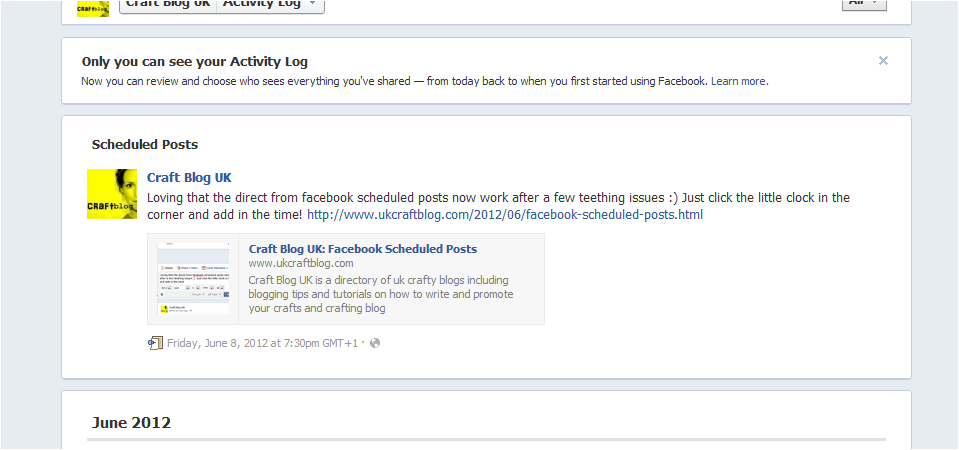959x450 pixels.
Task: Click the 'Only you can see your Activity Log' heading
Action: [194, 61]
